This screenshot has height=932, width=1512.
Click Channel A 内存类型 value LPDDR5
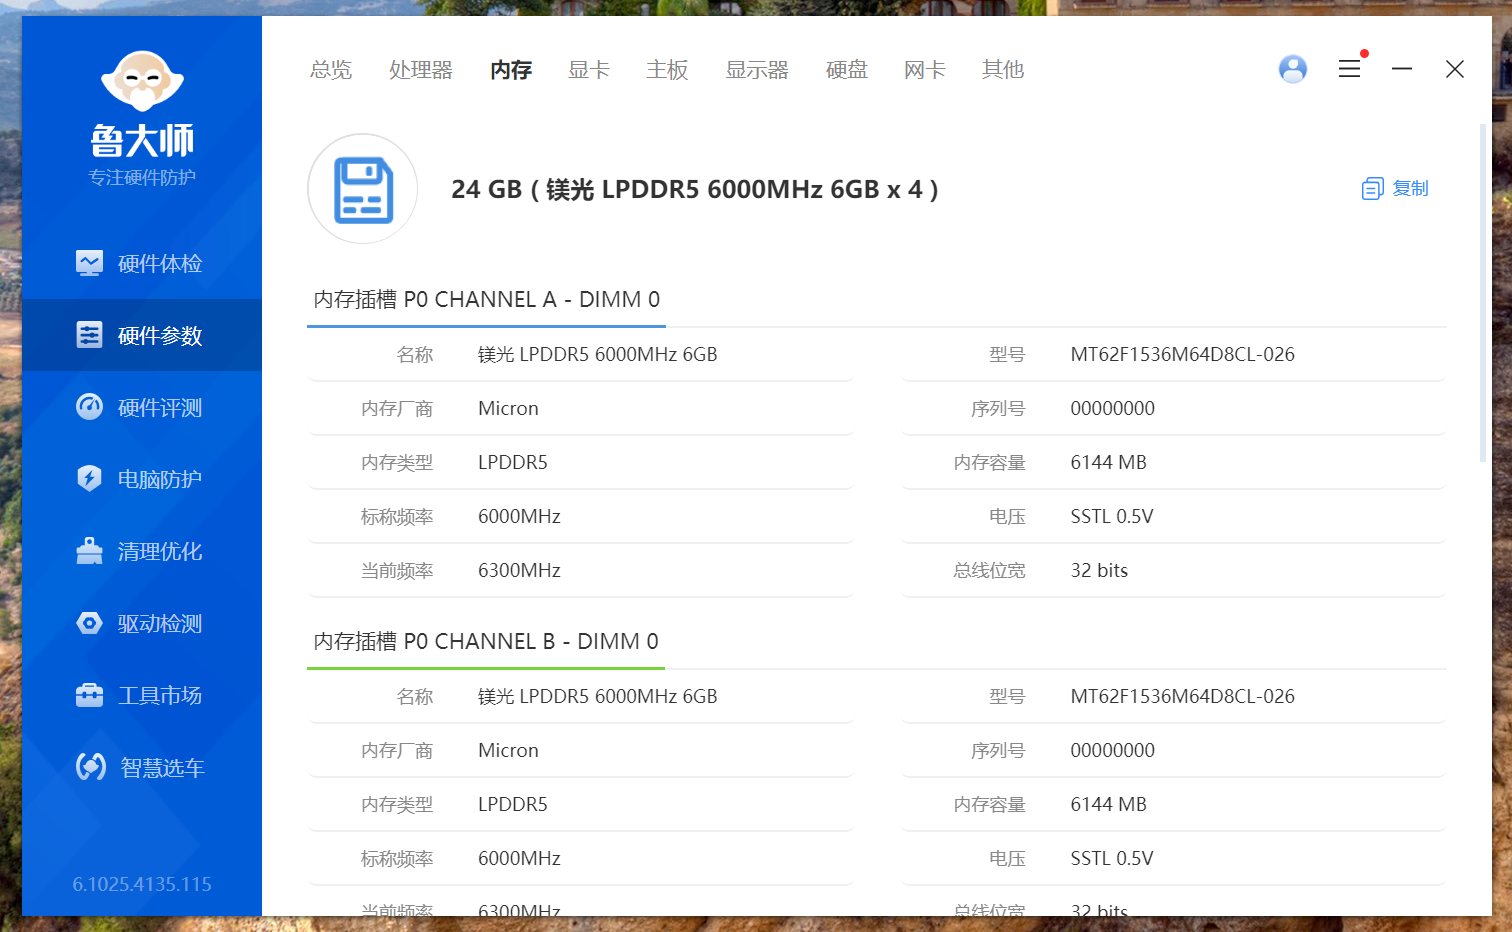[x=513, y=462]
